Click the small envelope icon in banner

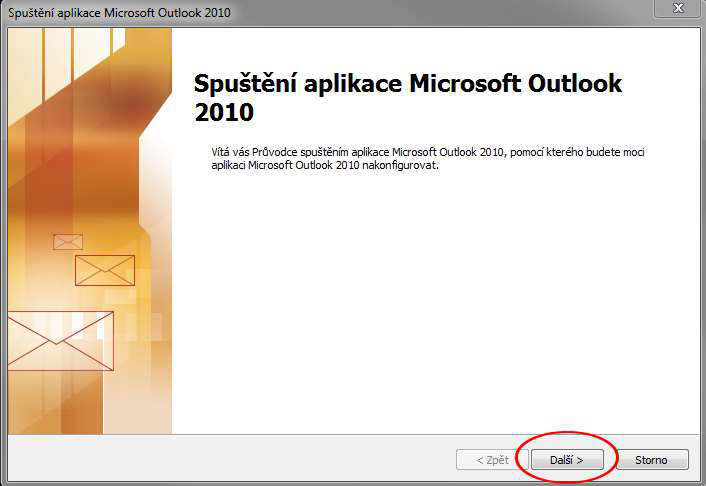point(68,241)
